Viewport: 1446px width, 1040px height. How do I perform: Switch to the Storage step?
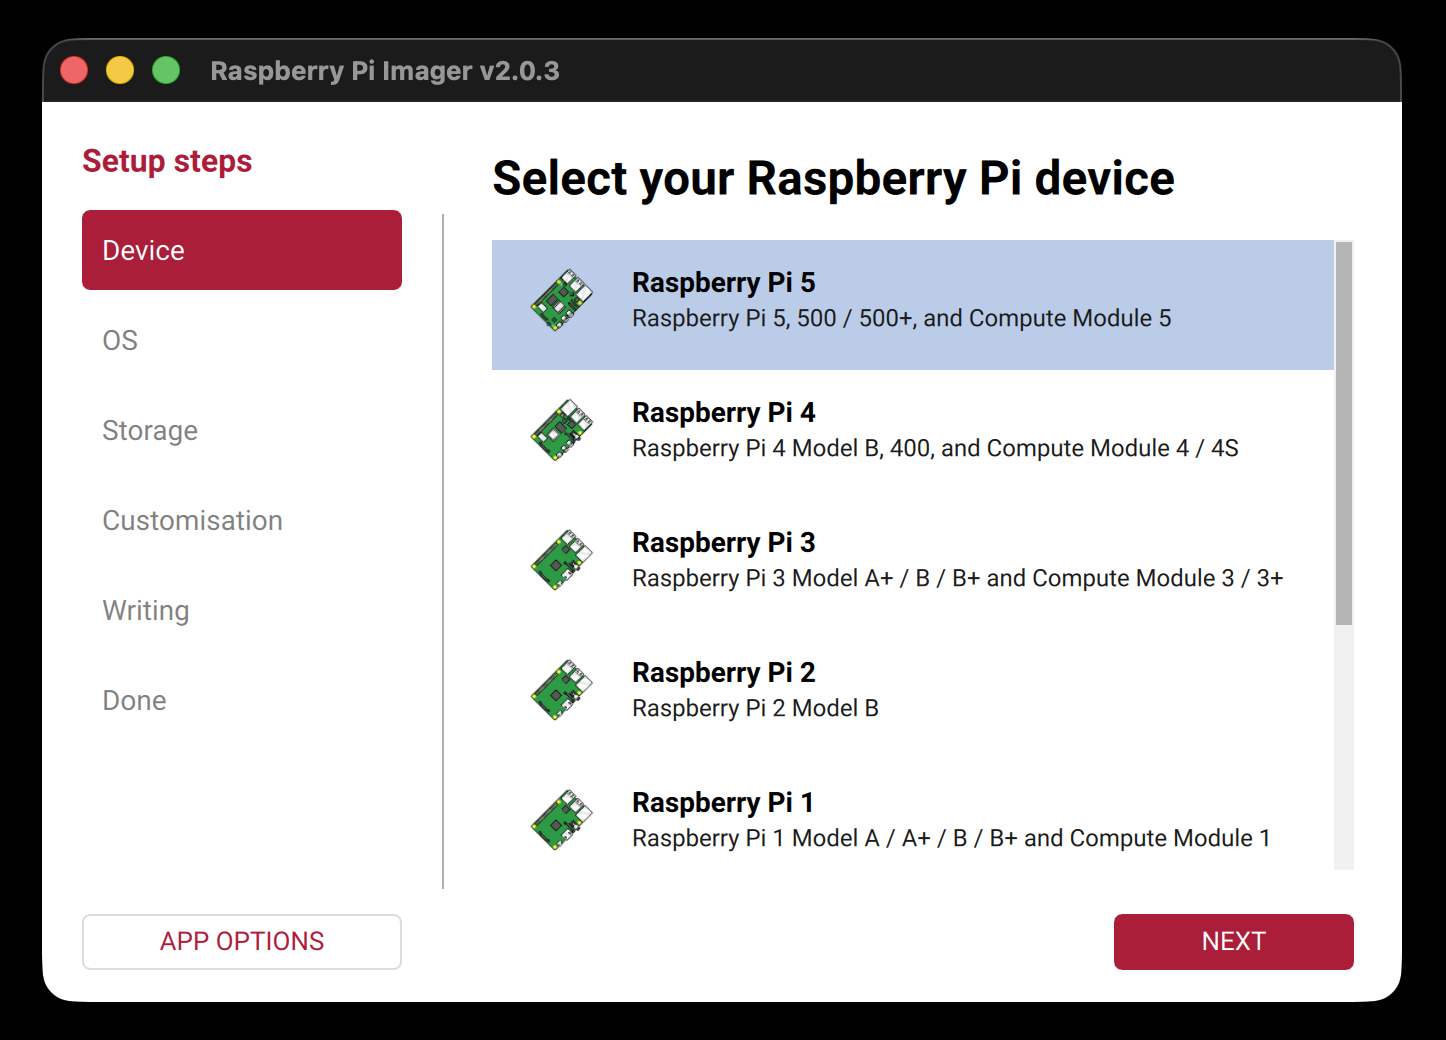pyautogui.click(x=150, y=430)
